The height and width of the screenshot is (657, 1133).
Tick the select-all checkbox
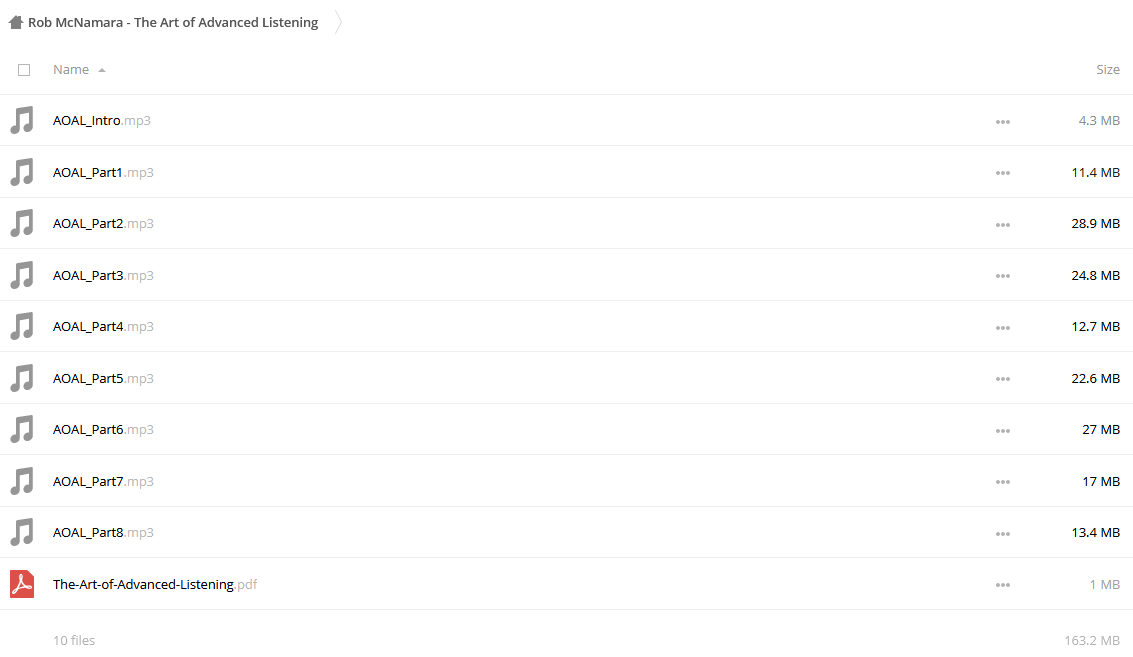24,70
